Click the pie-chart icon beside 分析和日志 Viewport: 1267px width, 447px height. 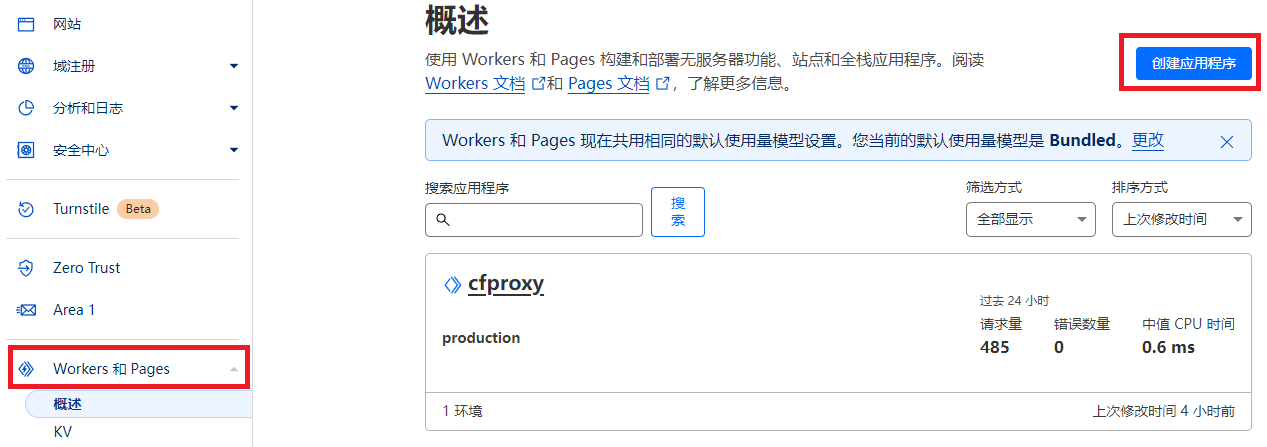pos(27,108)
